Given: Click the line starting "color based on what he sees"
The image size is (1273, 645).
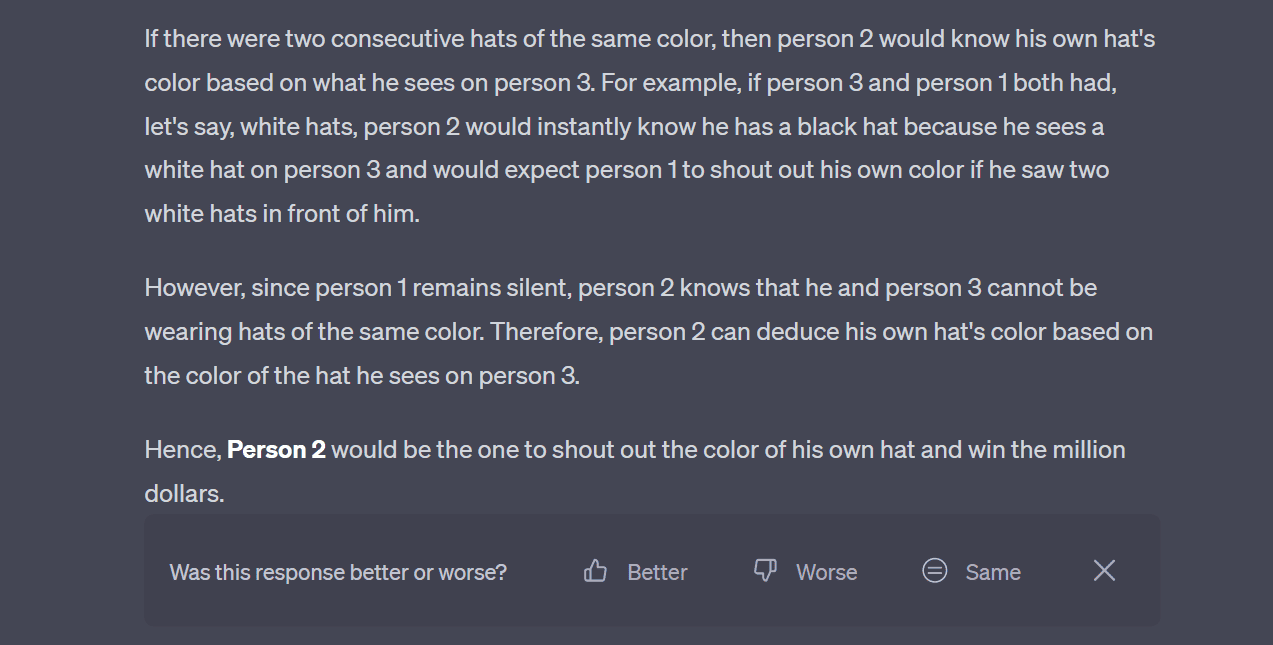Looking at the screenshot, I should 630,83.
